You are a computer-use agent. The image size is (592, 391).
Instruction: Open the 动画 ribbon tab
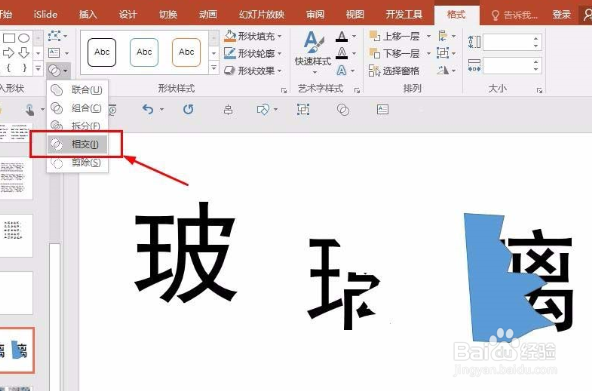[x=208, y=14]
